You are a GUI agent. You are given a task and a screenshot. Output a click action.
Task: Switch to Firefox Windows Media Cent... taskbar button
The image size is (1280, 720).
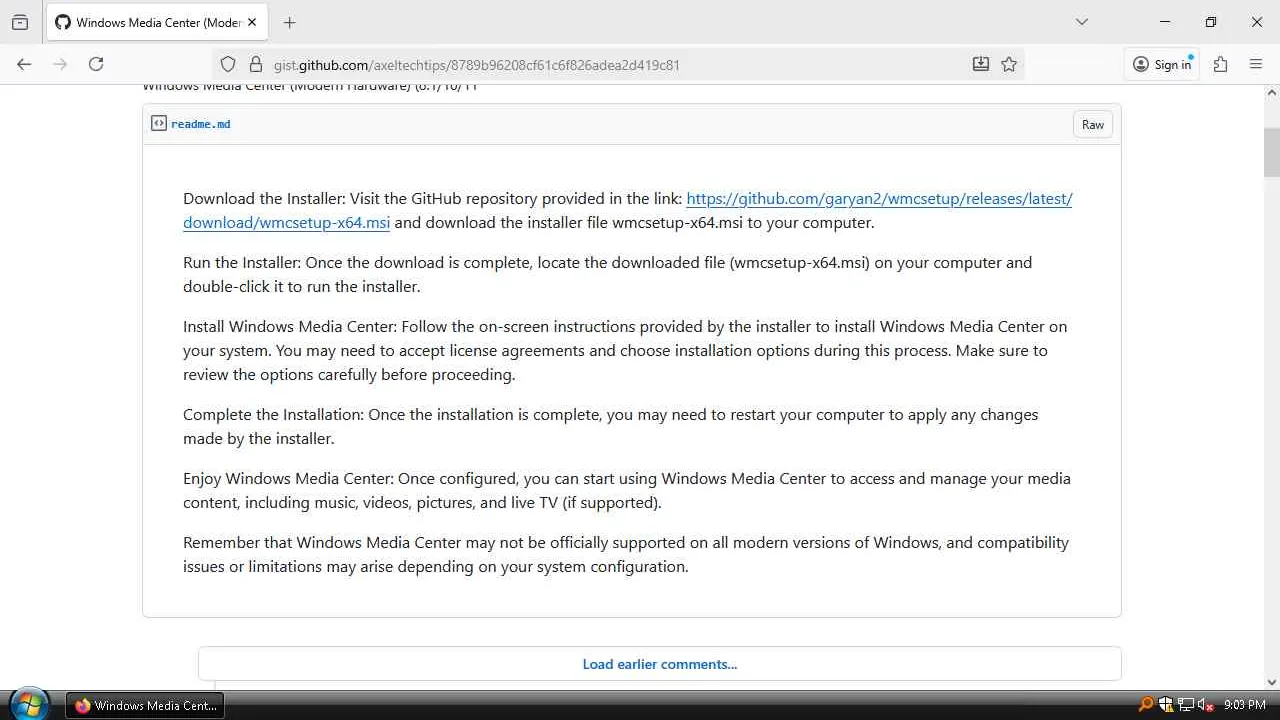pyautogui.click(x=146, y=705)
